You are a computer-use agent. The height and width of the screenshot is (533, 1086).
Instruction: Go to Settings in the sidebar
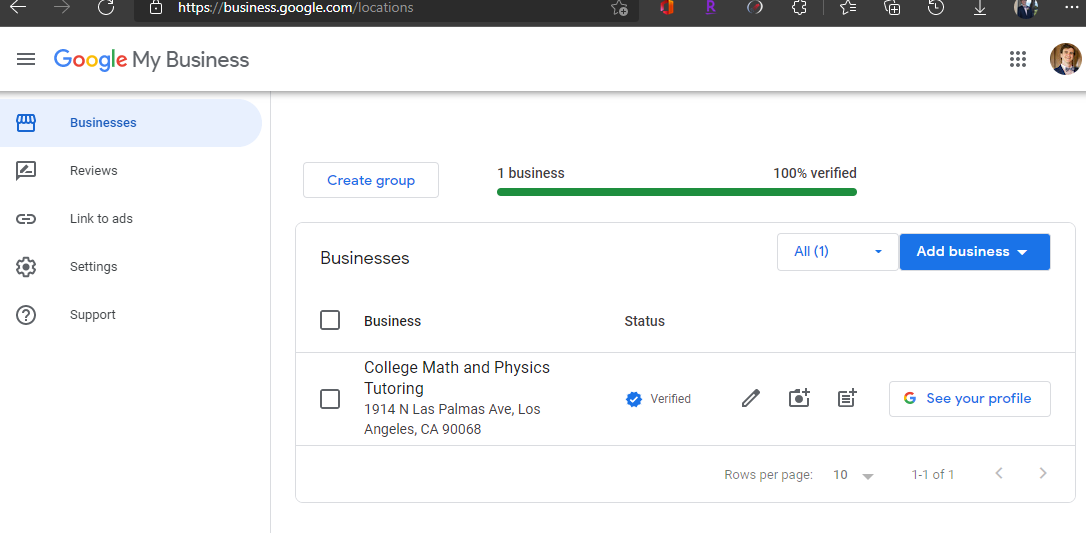94,267
